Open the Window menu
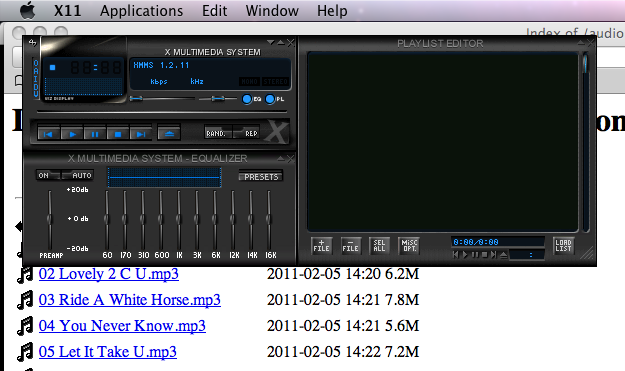This screenshot has height=371, width=625. tap(272, 11)
